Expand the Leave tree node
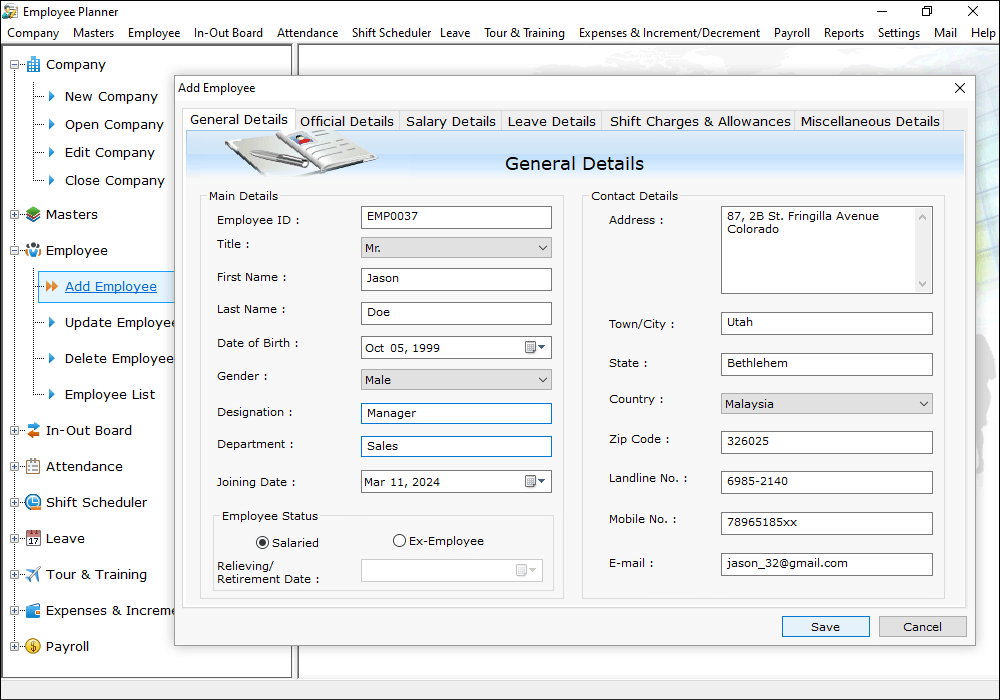Viewport: 1000px width, 700px height. 14,539
